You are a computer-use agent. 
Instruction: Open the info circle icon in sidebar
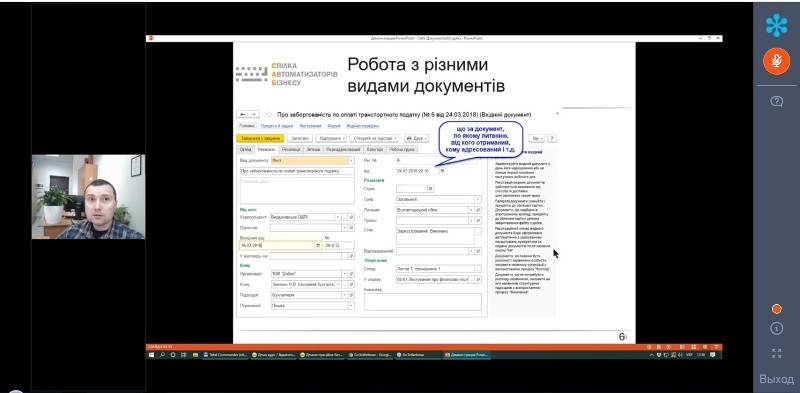(776, 329)
